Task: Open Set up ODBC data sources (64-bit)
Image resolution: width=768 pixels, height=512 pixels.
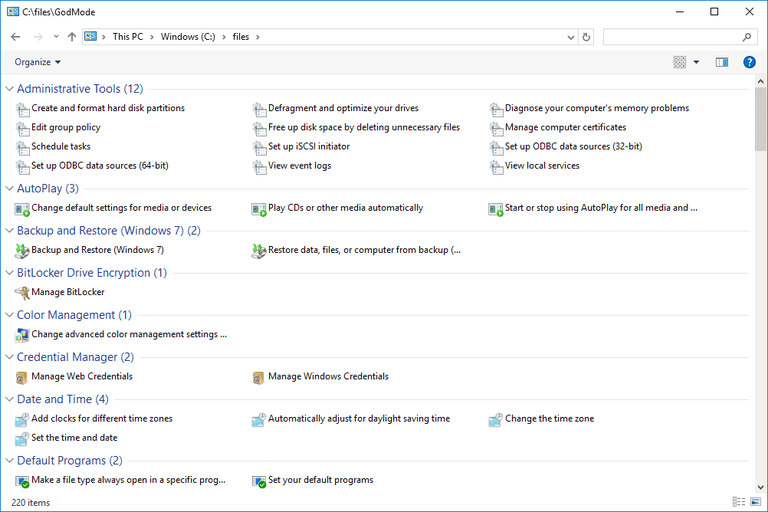Action: pos(100,166)
